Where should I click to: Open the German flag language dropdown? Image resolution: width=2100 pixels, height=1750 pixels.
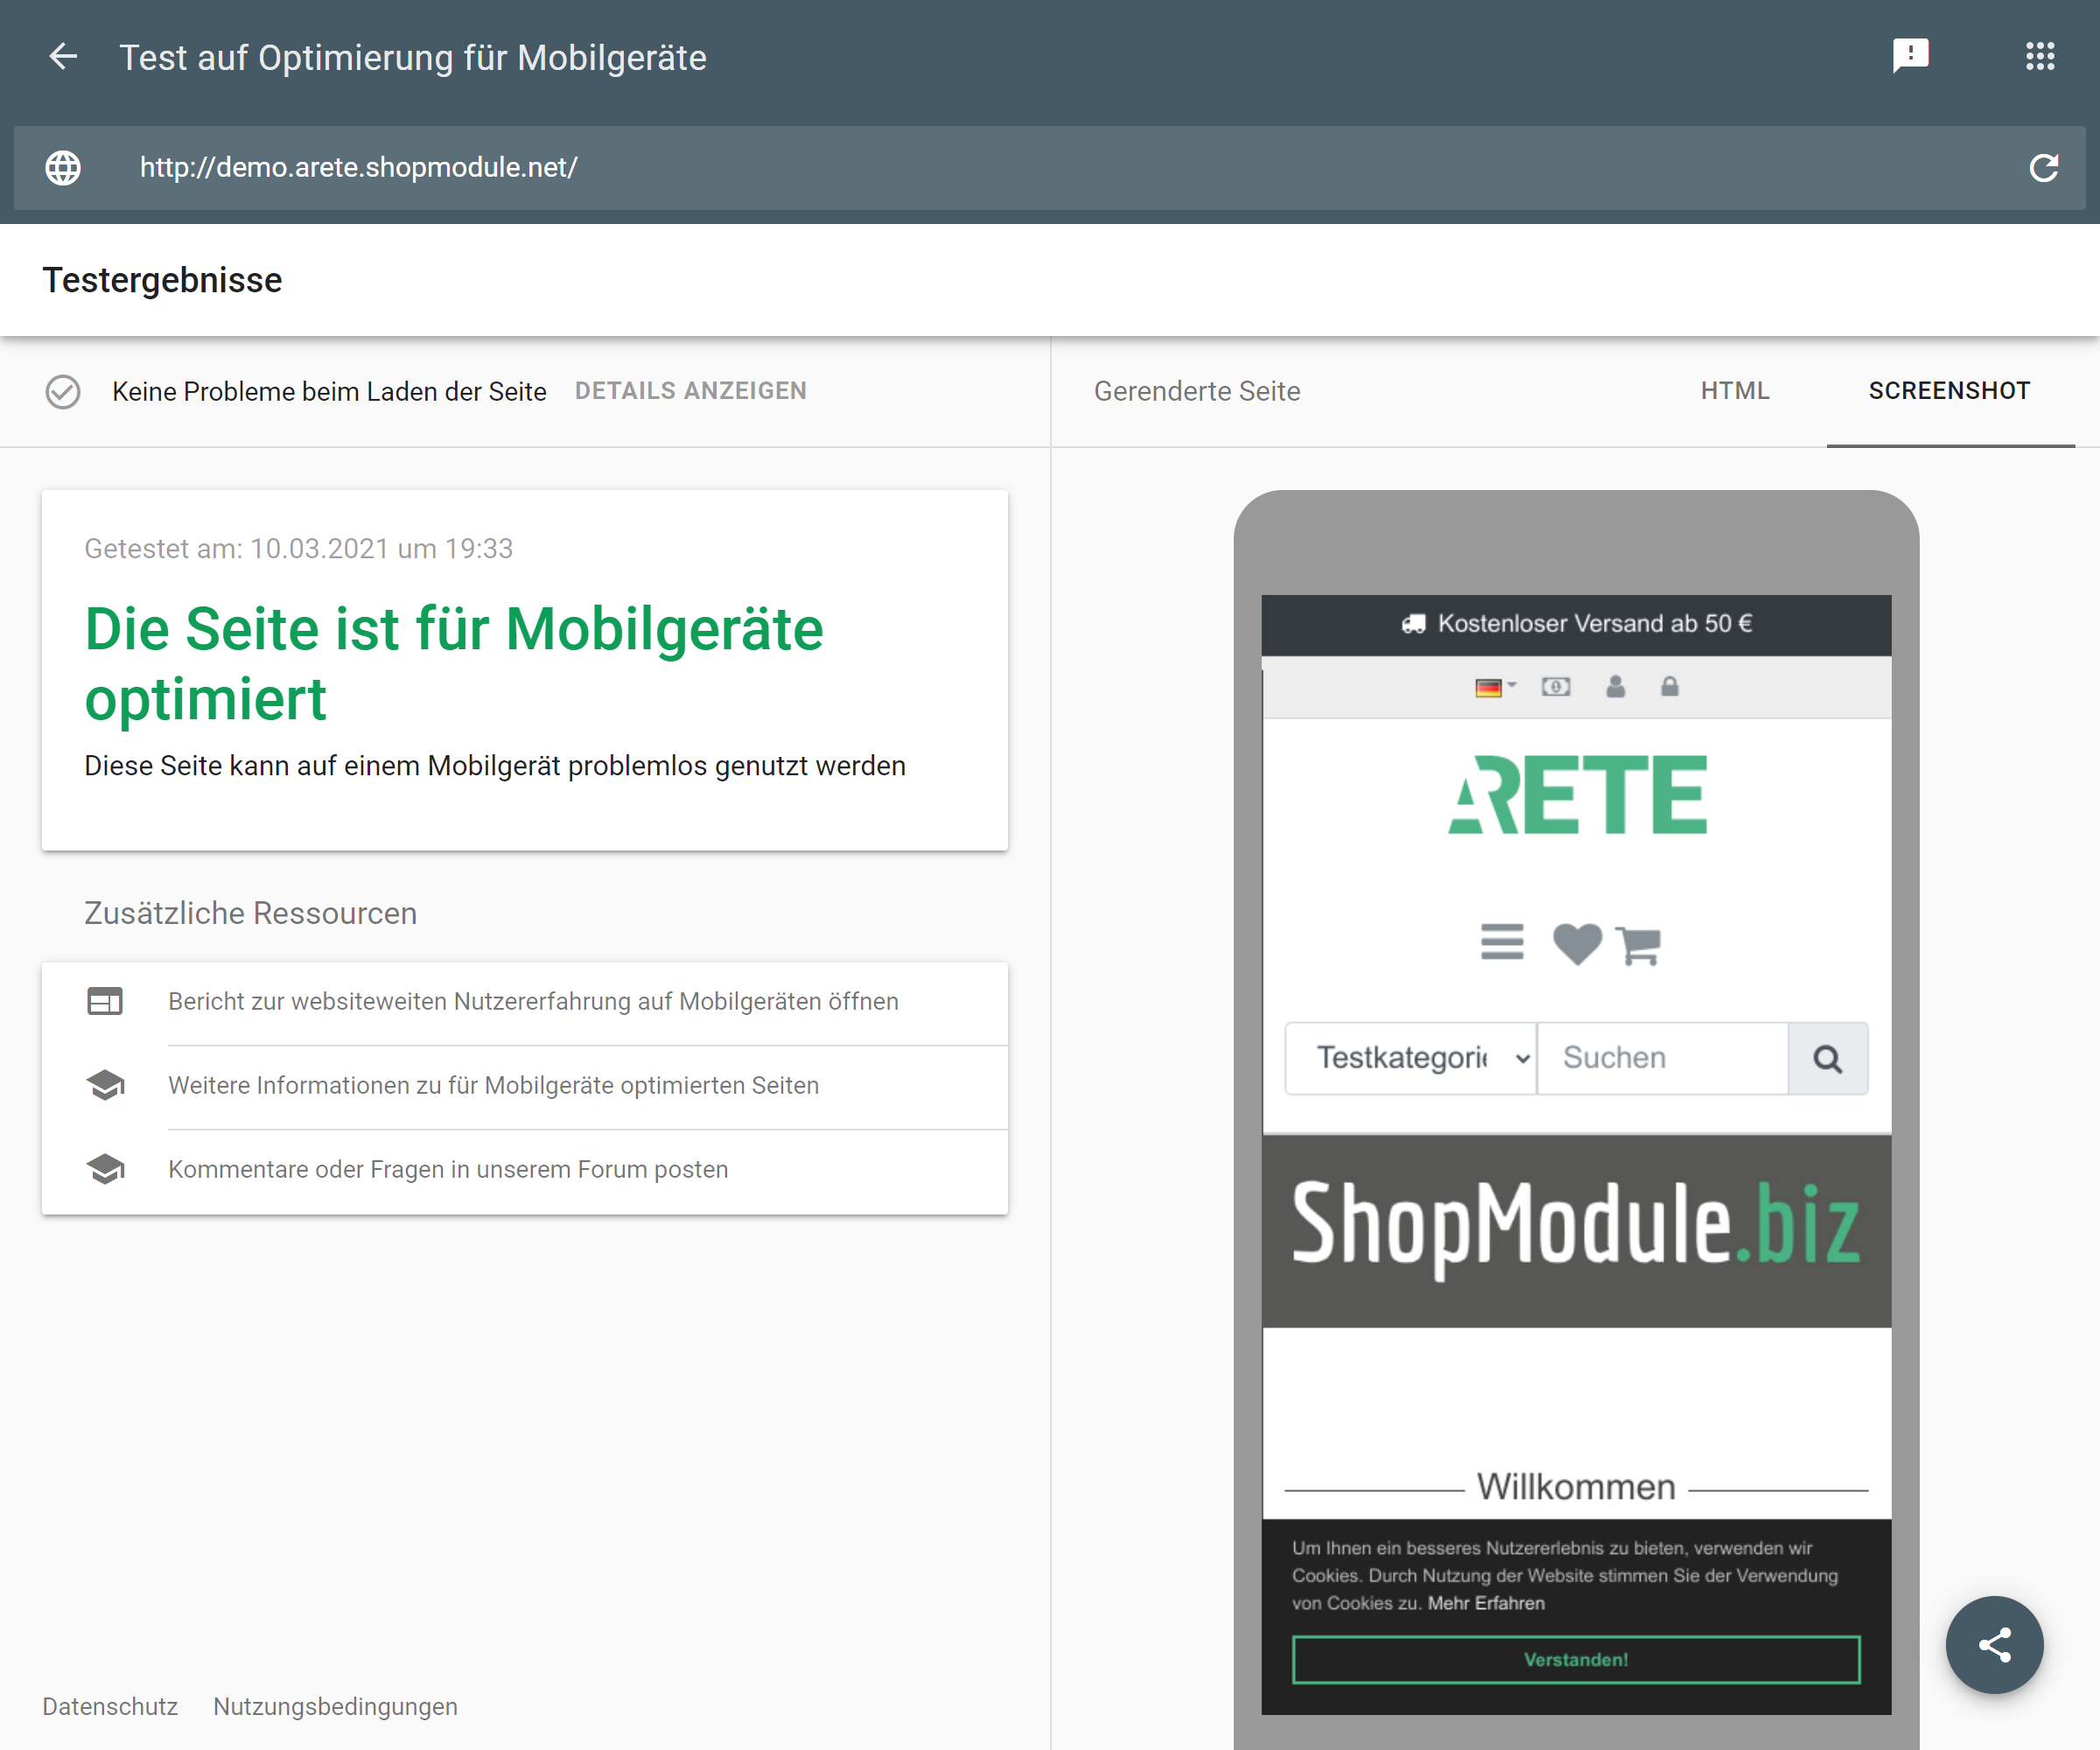[1494, 687]
